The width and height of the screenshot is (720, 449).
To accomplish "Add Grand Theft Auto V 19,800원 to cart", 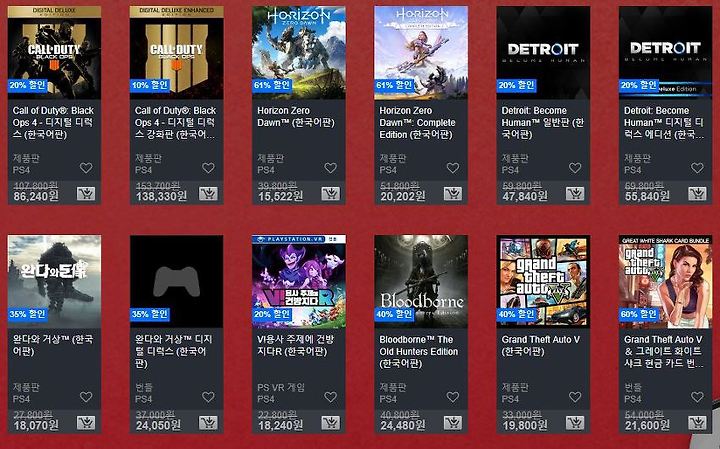I will pyautogui.click(x=575, y=423).
